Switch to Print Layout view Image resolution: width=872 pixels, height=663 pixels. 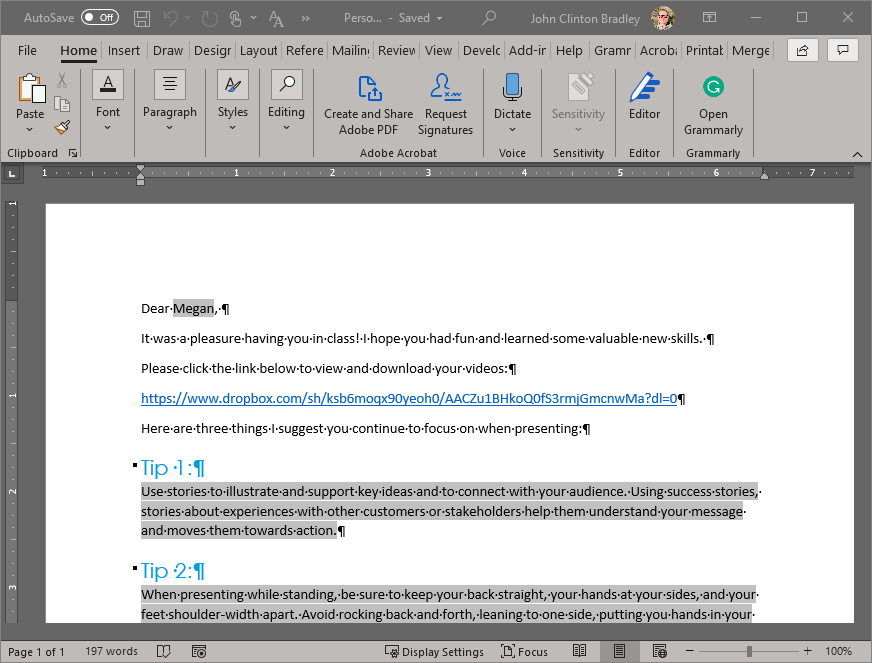pos(619,651)
